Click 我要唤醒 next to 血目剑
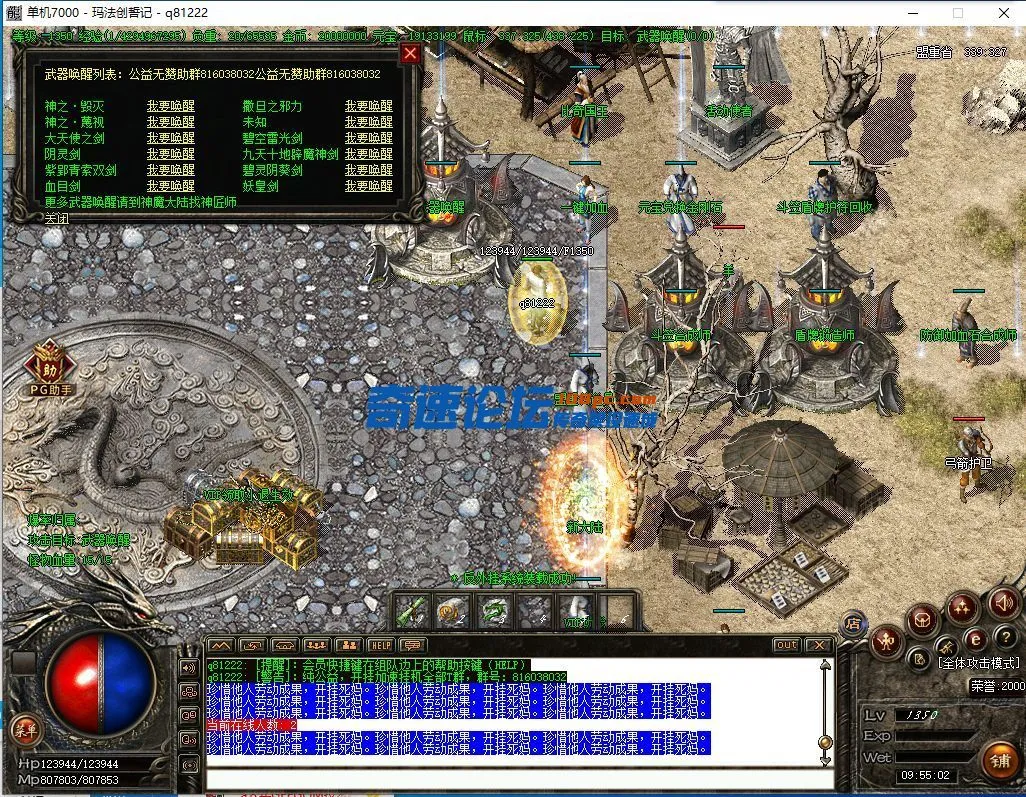The height and width of the screenshot is (797, 1026). (x=171, y=186)
